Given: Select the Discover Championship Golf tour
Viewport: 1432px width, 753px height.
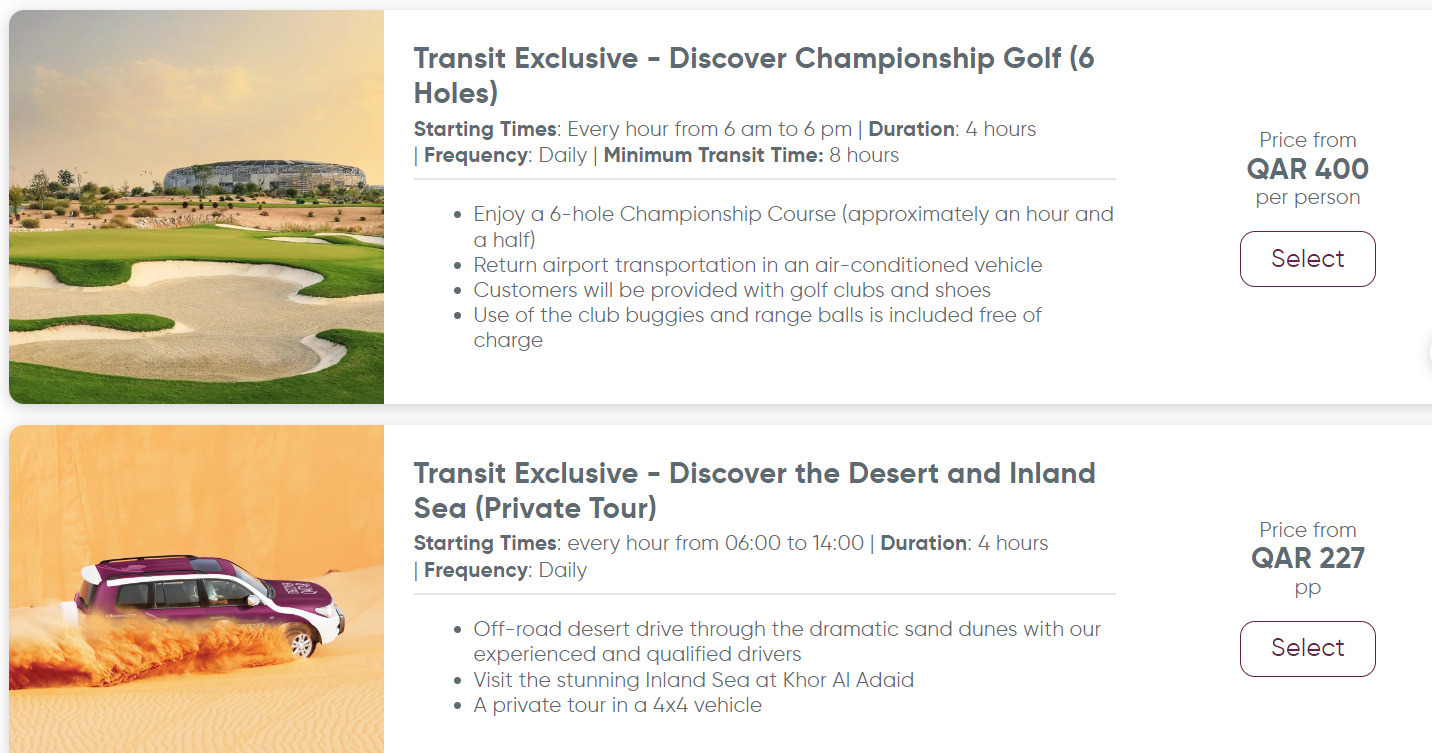Looking at the screenshot, I should point(1307,258).
